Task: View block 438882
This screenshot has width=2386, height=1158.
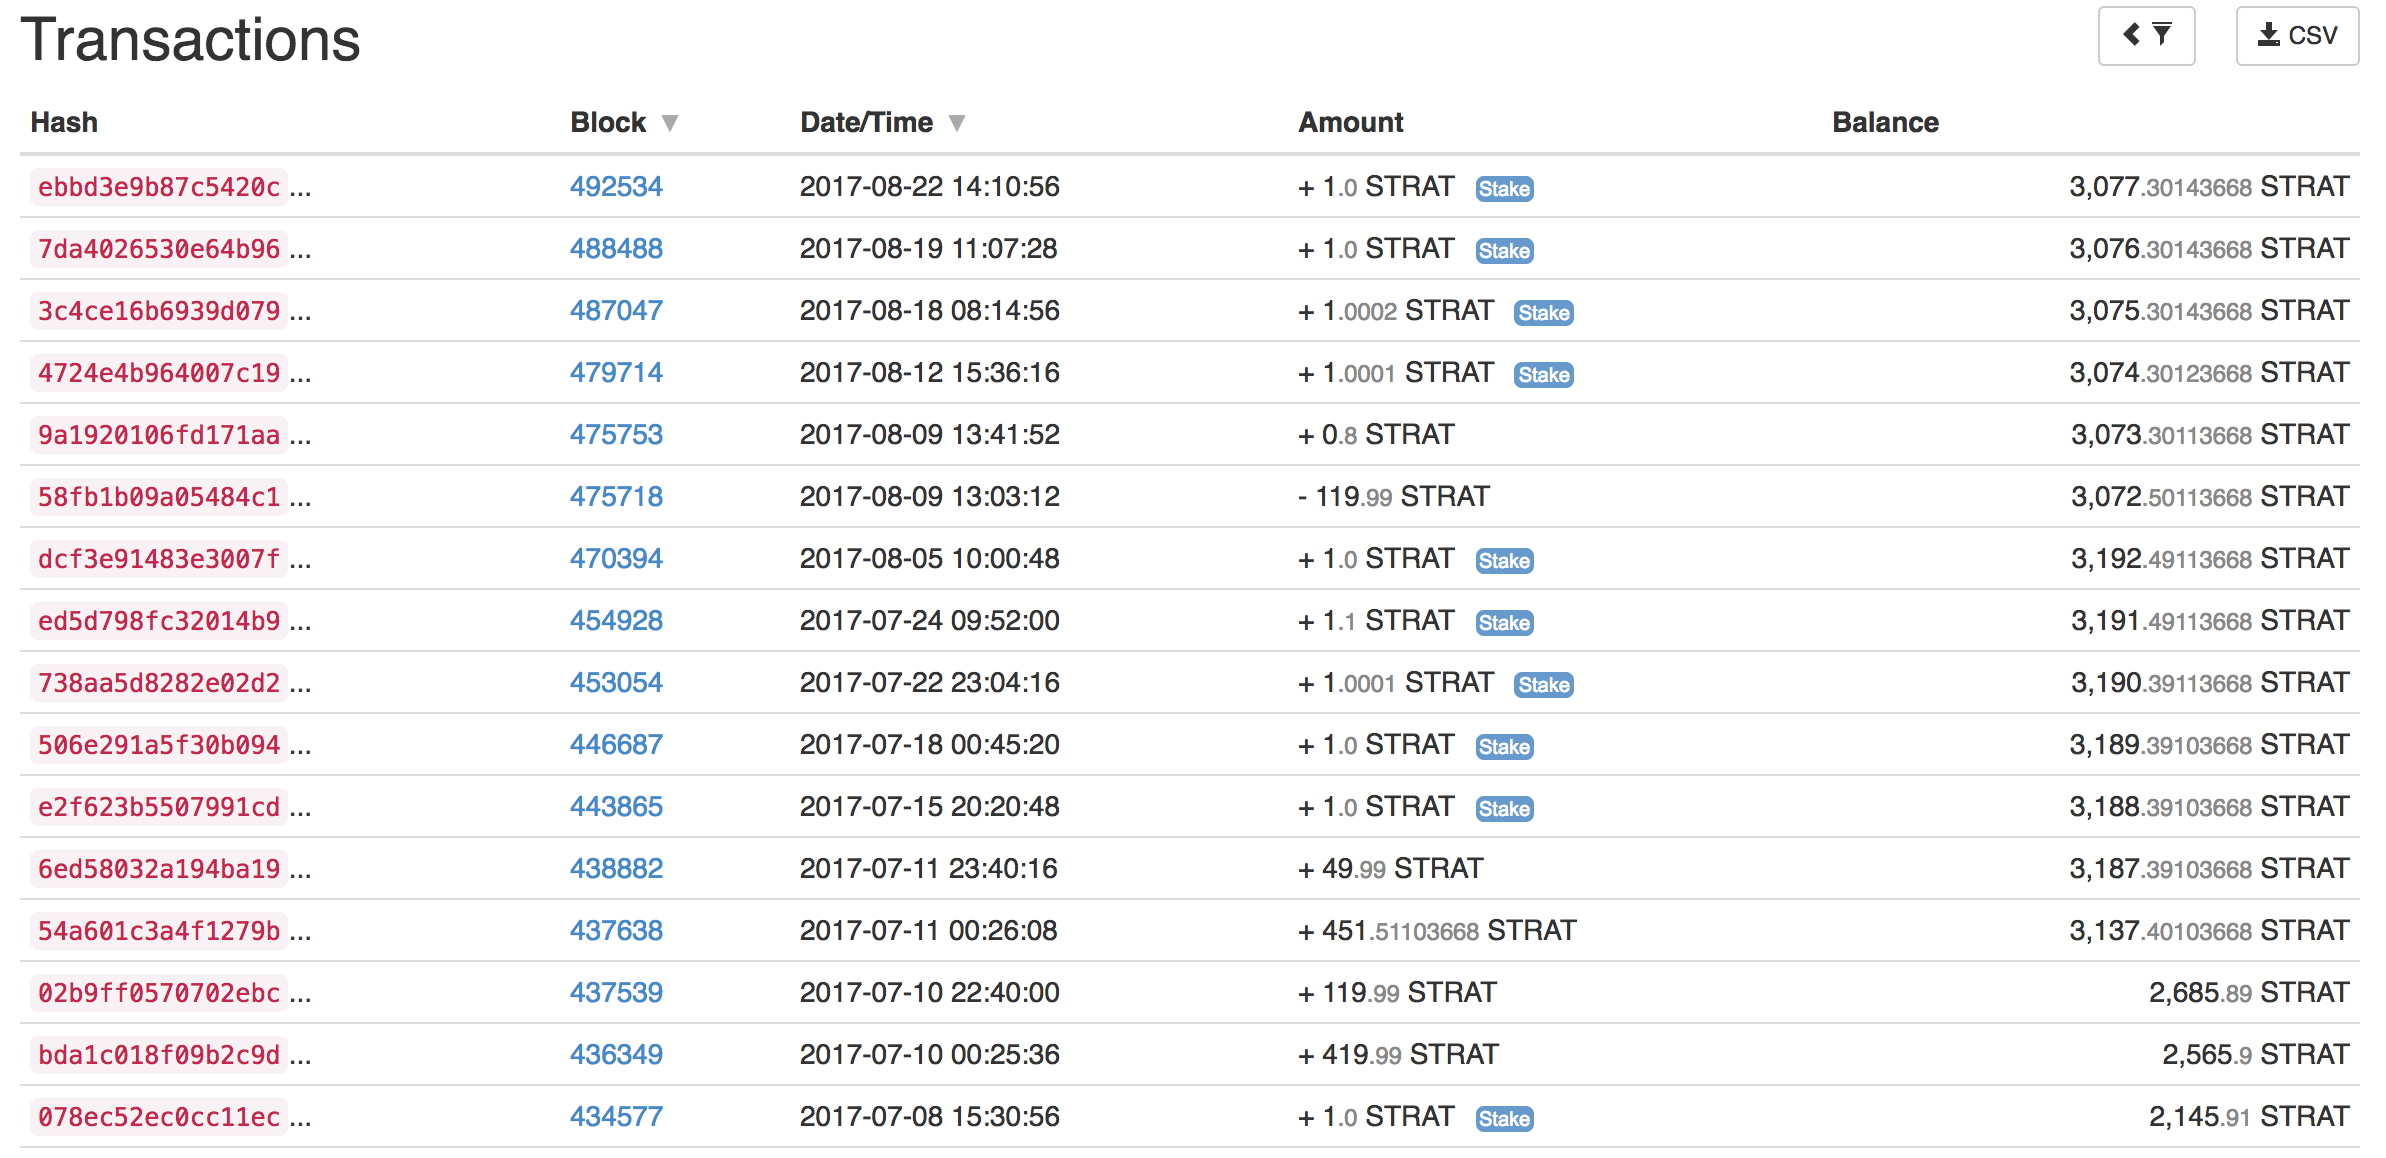Action: click(616, 869)
